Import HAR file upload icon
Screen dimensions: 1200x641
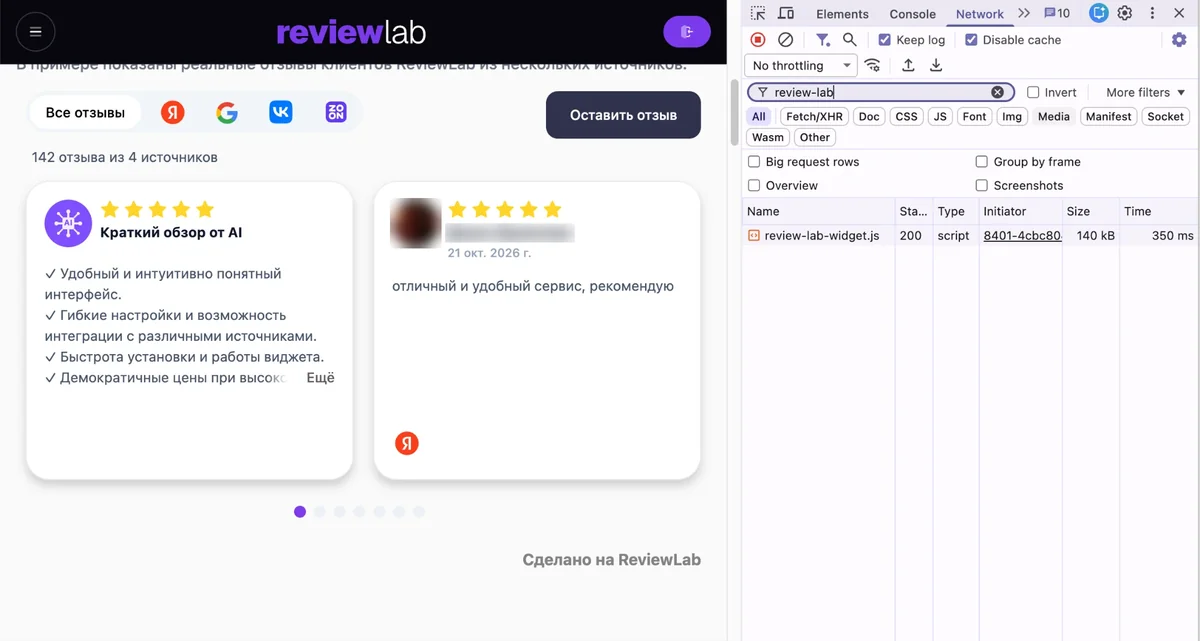point(908,65)
